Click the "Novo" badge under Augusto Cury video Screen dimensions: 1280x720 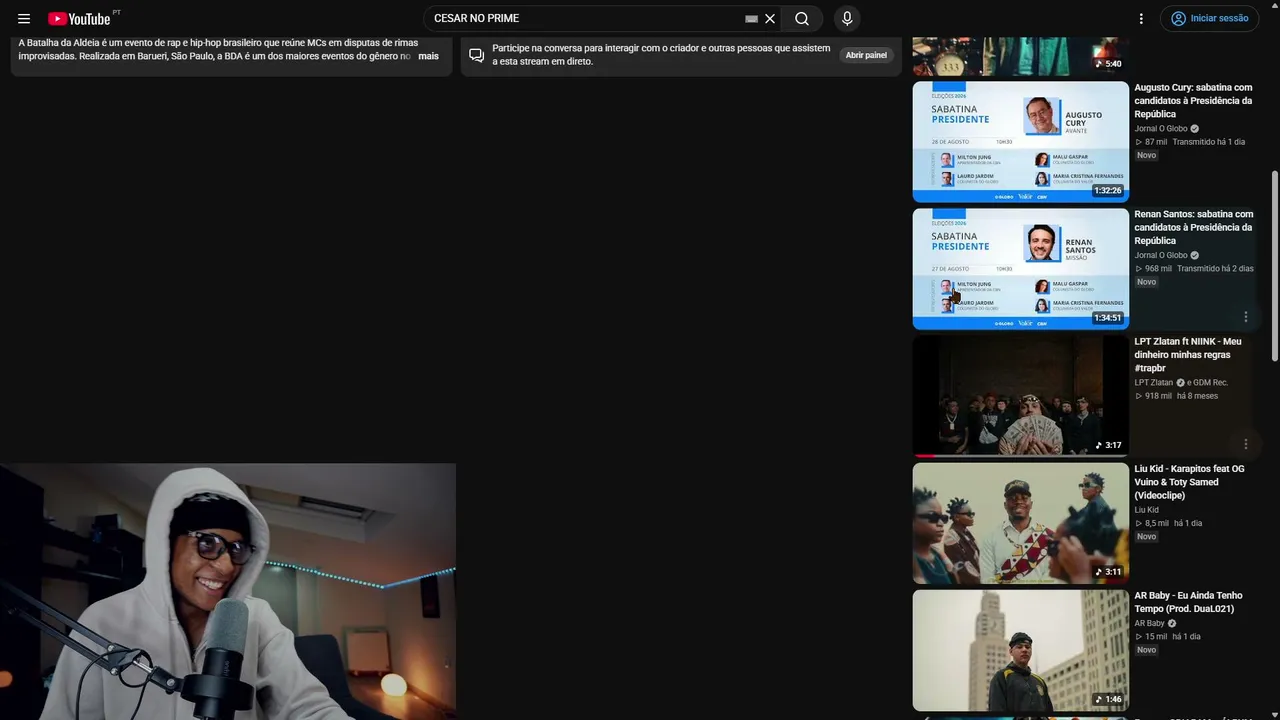1146,155
